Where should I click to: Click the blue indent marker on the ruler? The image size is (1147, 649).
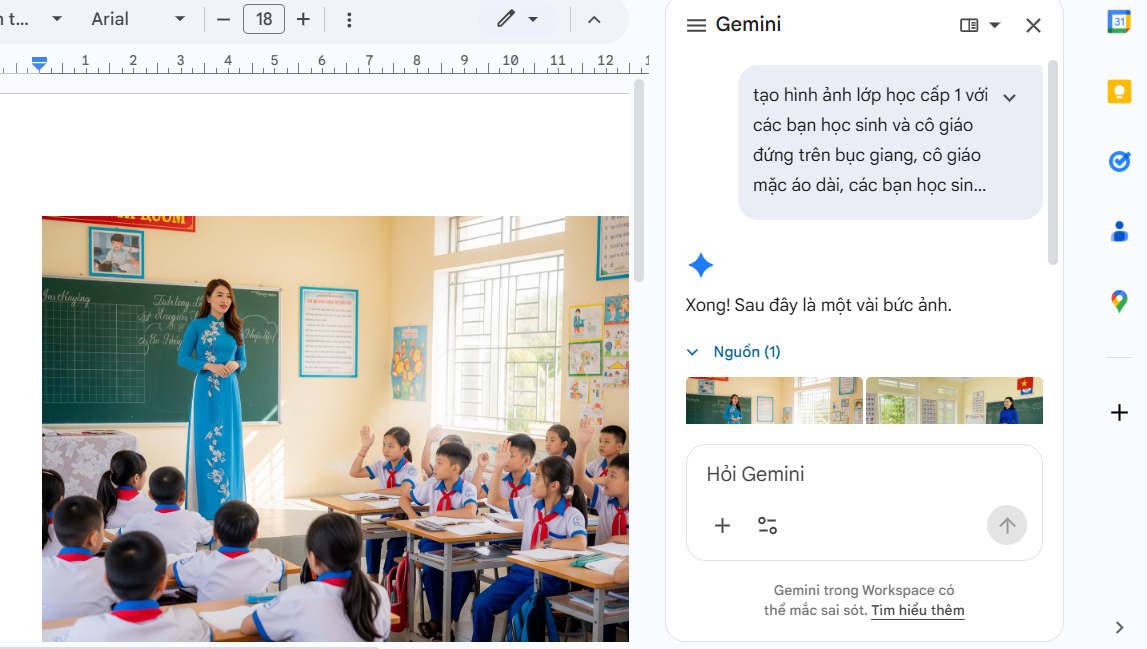pyautogui.click(x=38, y=62)
